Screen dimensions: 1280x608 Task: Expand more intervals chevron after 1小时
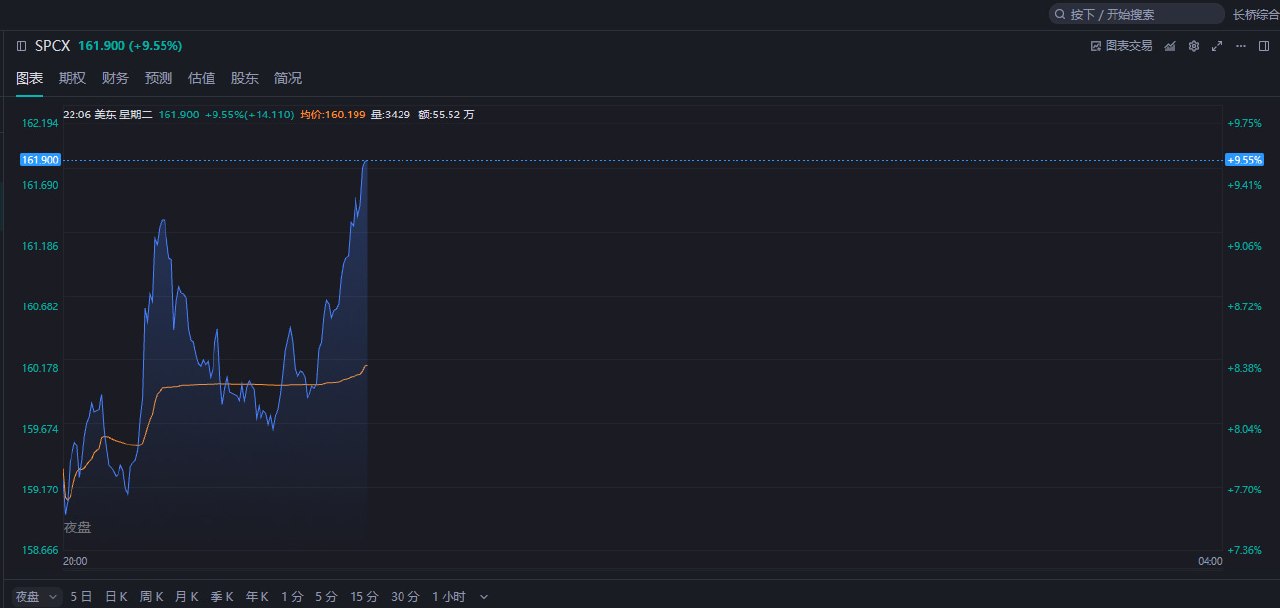(x=484, y=597)
